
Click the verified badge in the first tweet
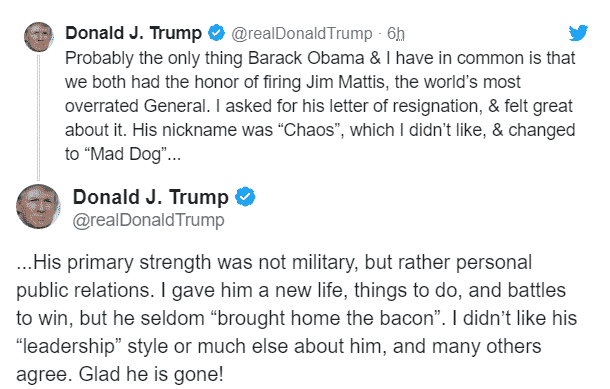(x=216, y=33)
